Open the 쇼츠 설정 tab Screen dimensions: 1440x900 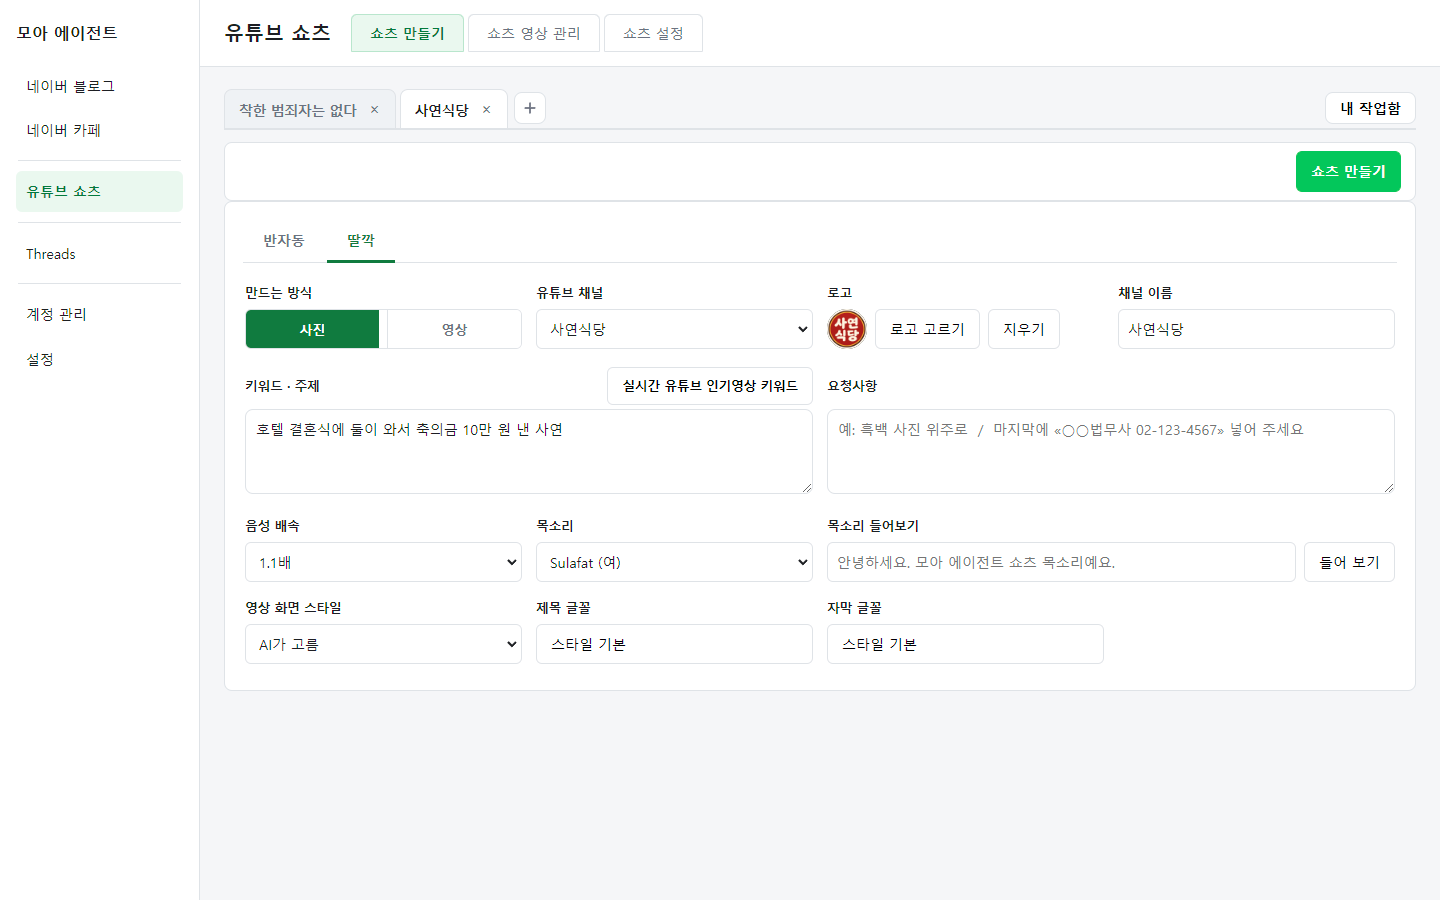pyautogui.click(x=653, y=33)
